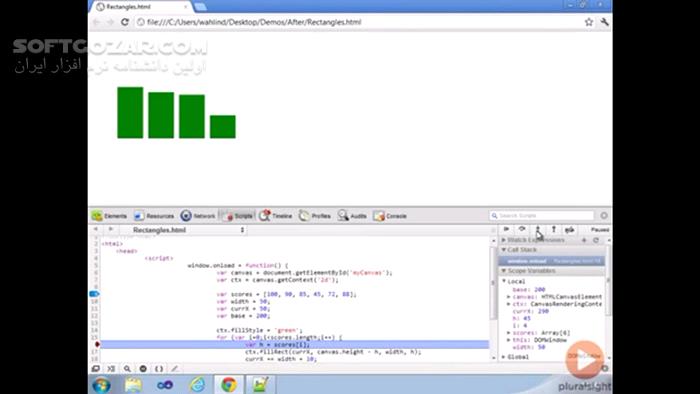This screenshot has width=700, height=394.
Task: Toggle breakpoint on highlighted line 16
Action: [x=97, y=344]
